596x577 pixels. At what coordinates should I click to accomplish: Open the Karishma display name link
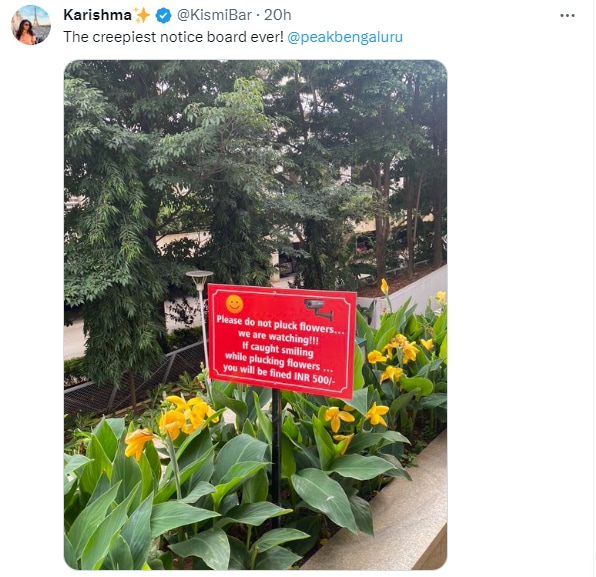97,15
